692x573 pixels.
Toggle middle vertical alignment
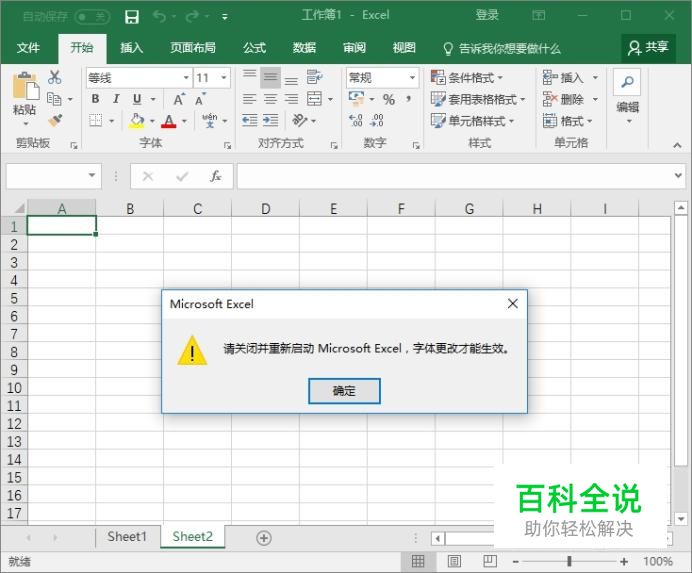tap(270, 78)
